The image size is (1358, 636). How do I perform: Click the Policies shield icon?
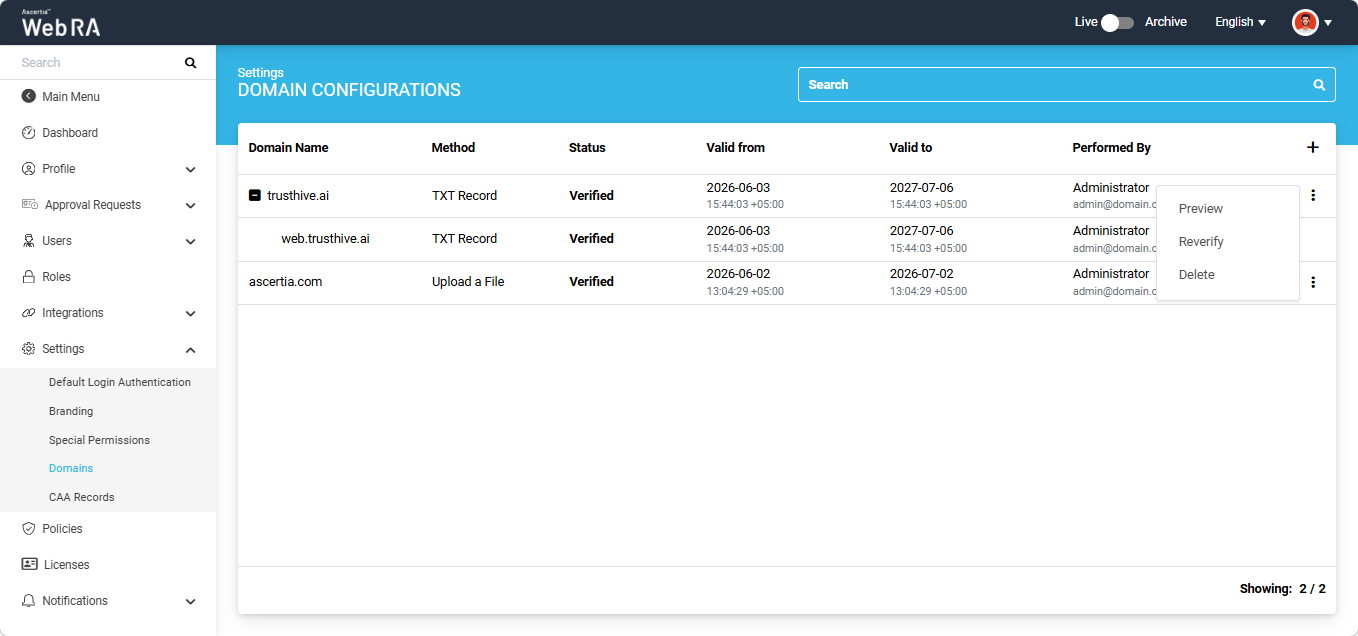pyautogui.click(x=29, y=528)
